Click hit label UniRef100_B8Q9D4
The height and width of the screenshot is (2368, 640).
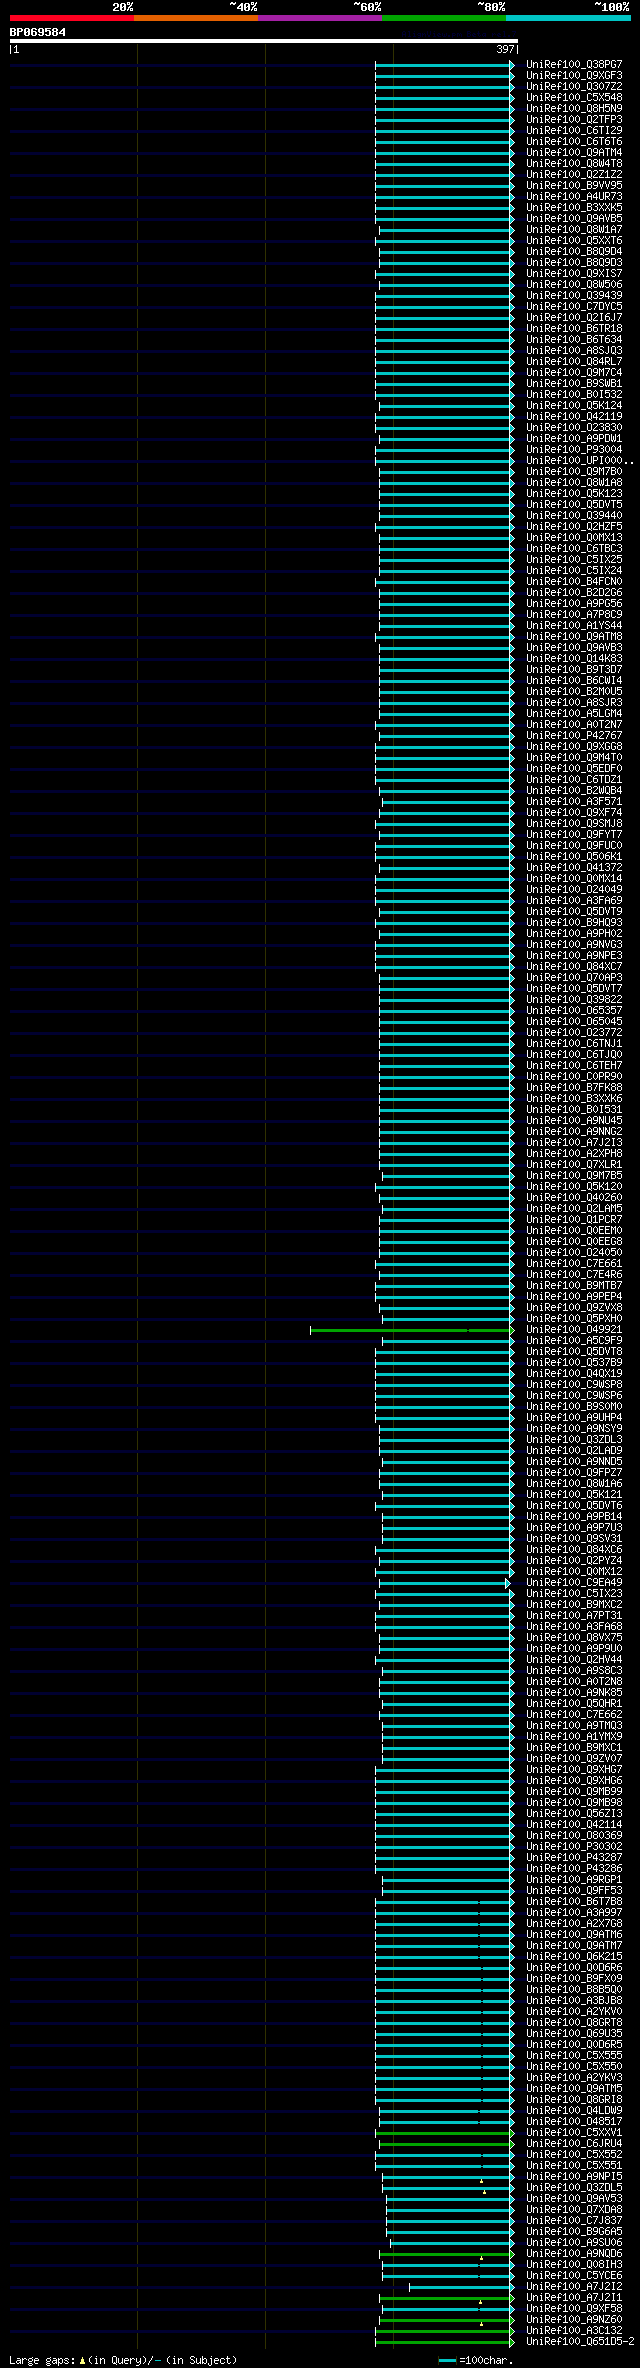(574, 251)
